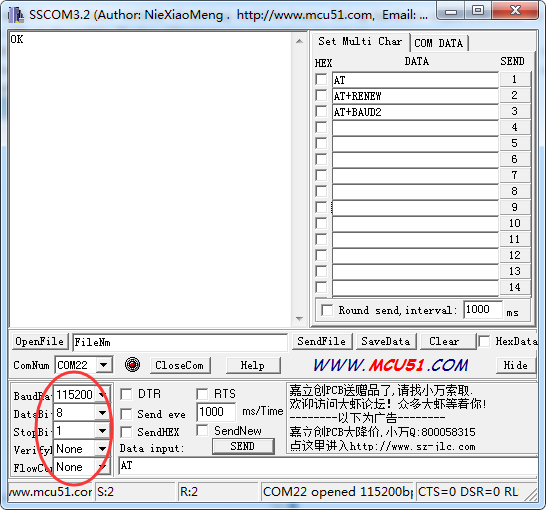Click the main SEND button
This screenshot has height=510, width=546.
pyautogui.click(x=243, y=446)
